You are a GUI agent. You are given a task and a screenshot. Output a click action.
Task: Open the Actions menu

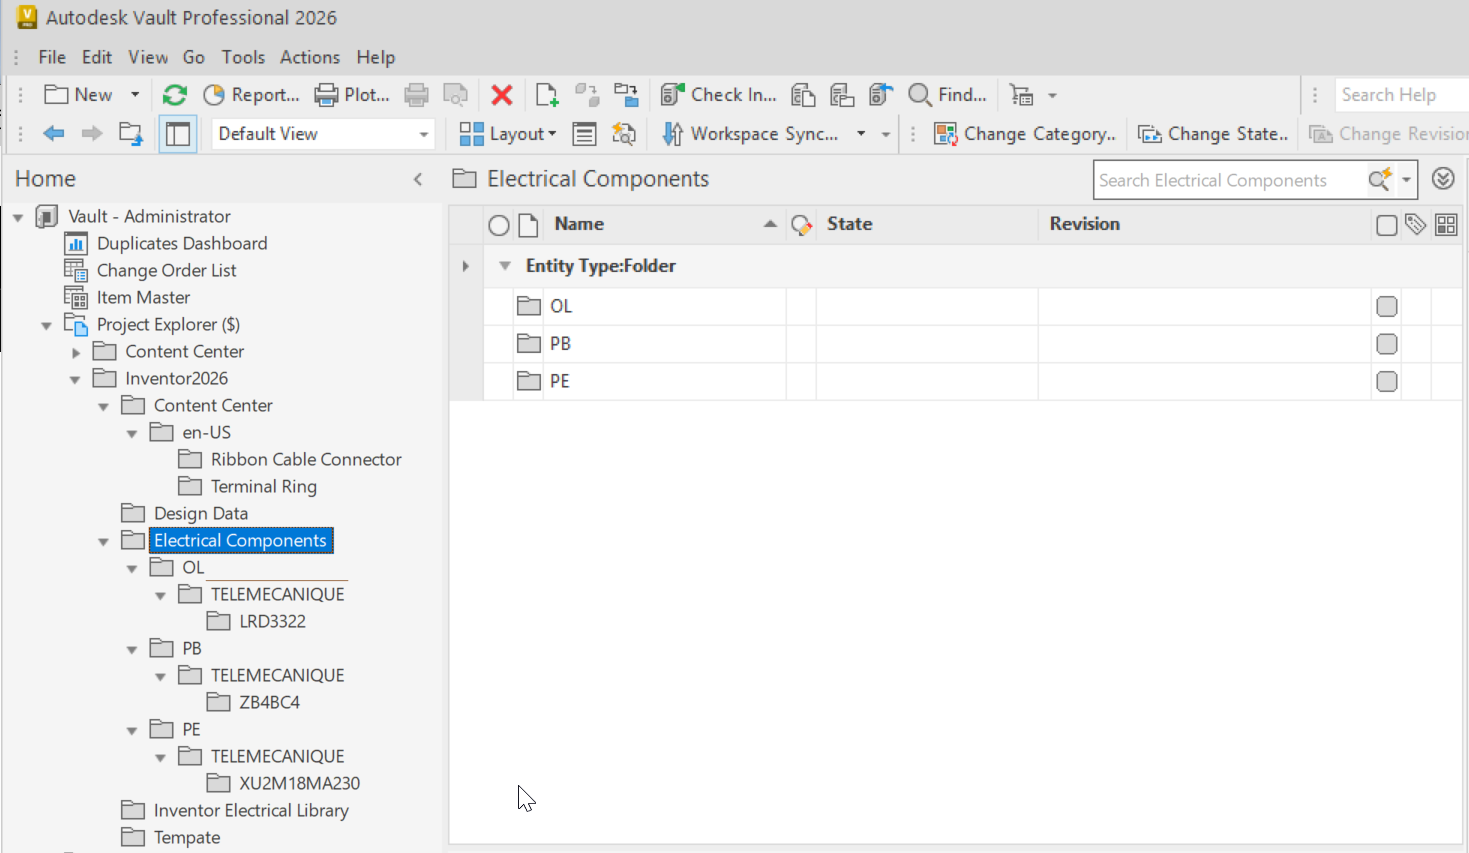[310, 57]
